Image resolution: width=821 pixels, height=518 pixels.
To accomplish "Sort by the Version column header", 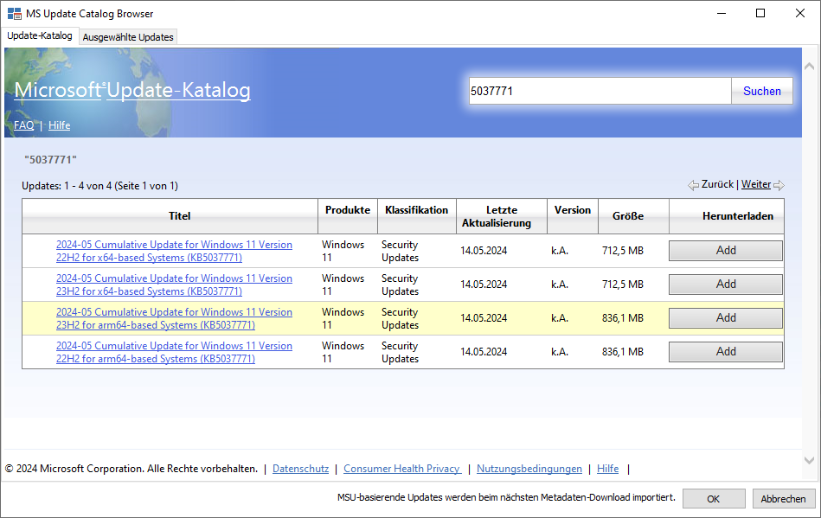I will [x=572, y=216].
